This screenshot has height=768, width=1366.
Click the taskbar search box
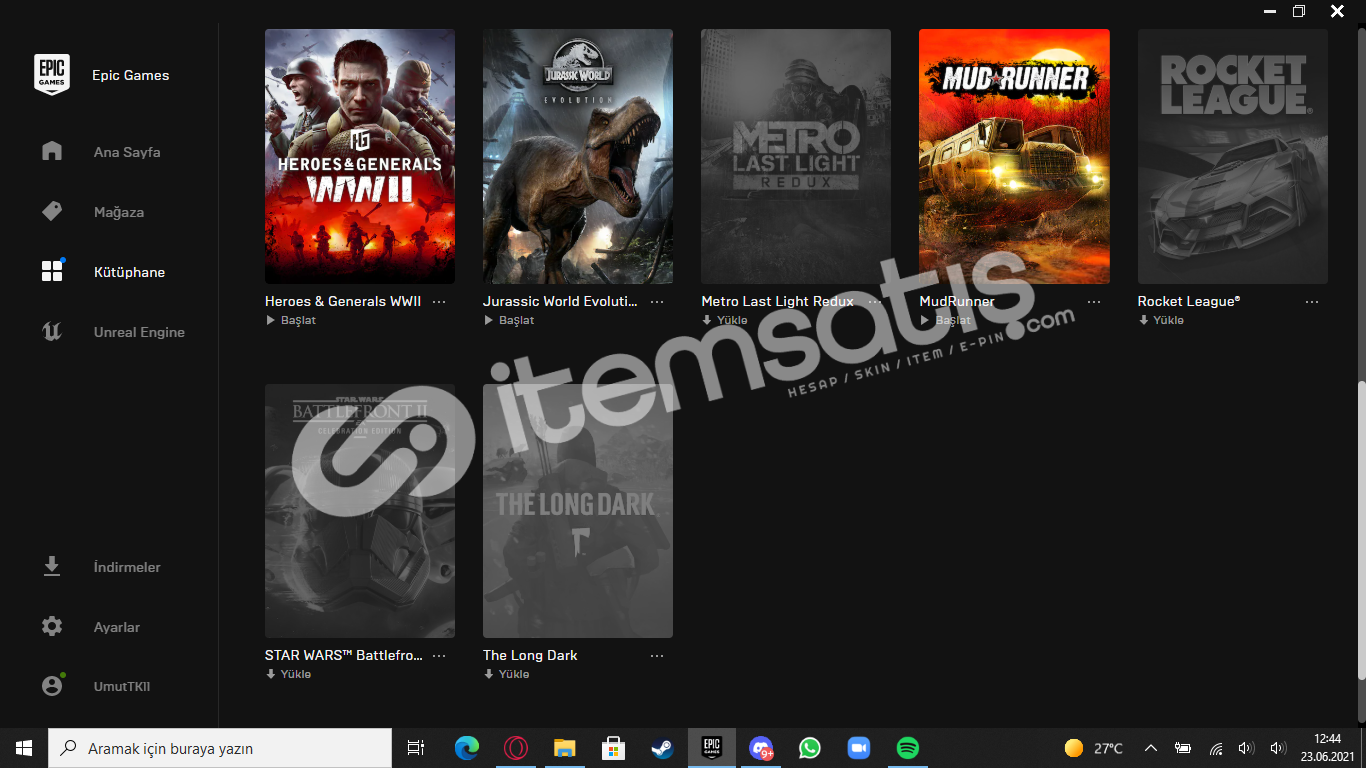(x=220, y=748)
